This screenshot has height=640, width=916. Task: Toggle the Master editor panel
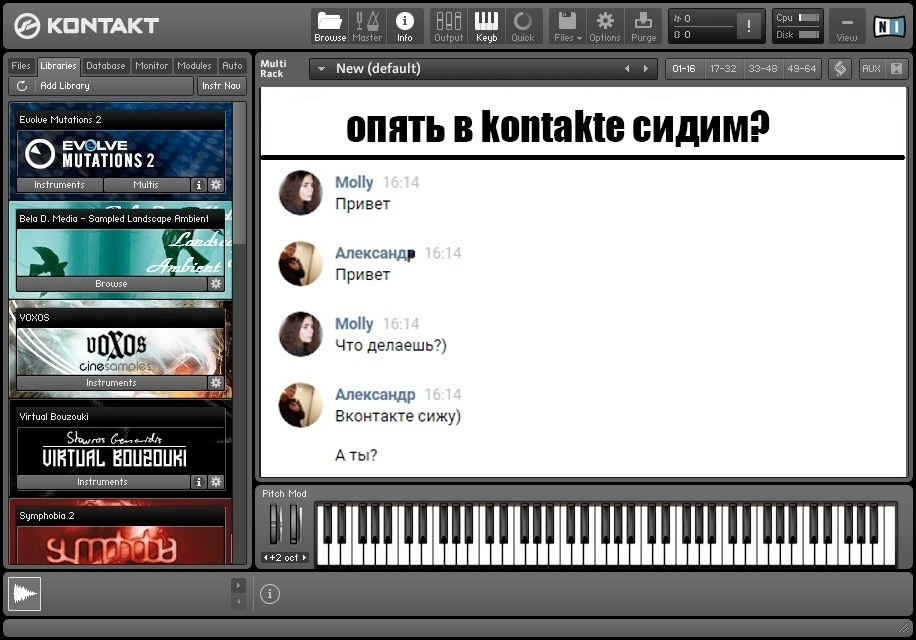click(367, 26)
